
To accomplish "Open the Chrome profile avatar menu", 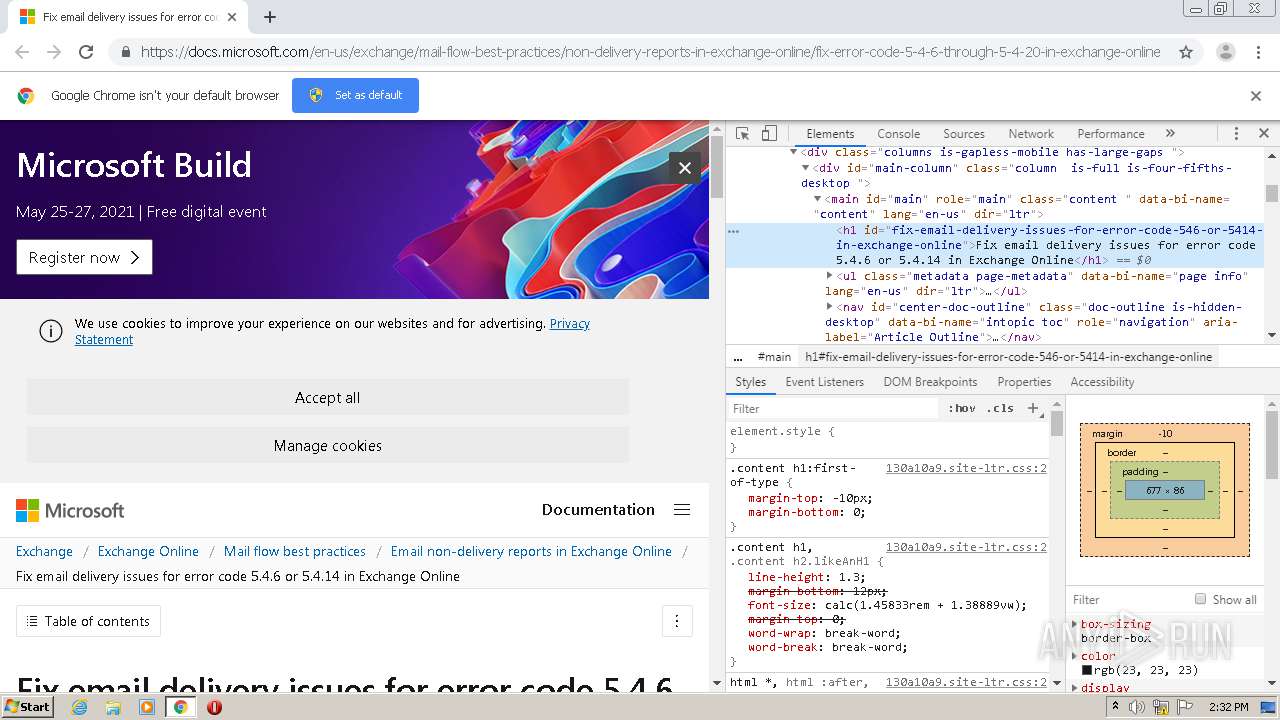I will pos(1225,52).
